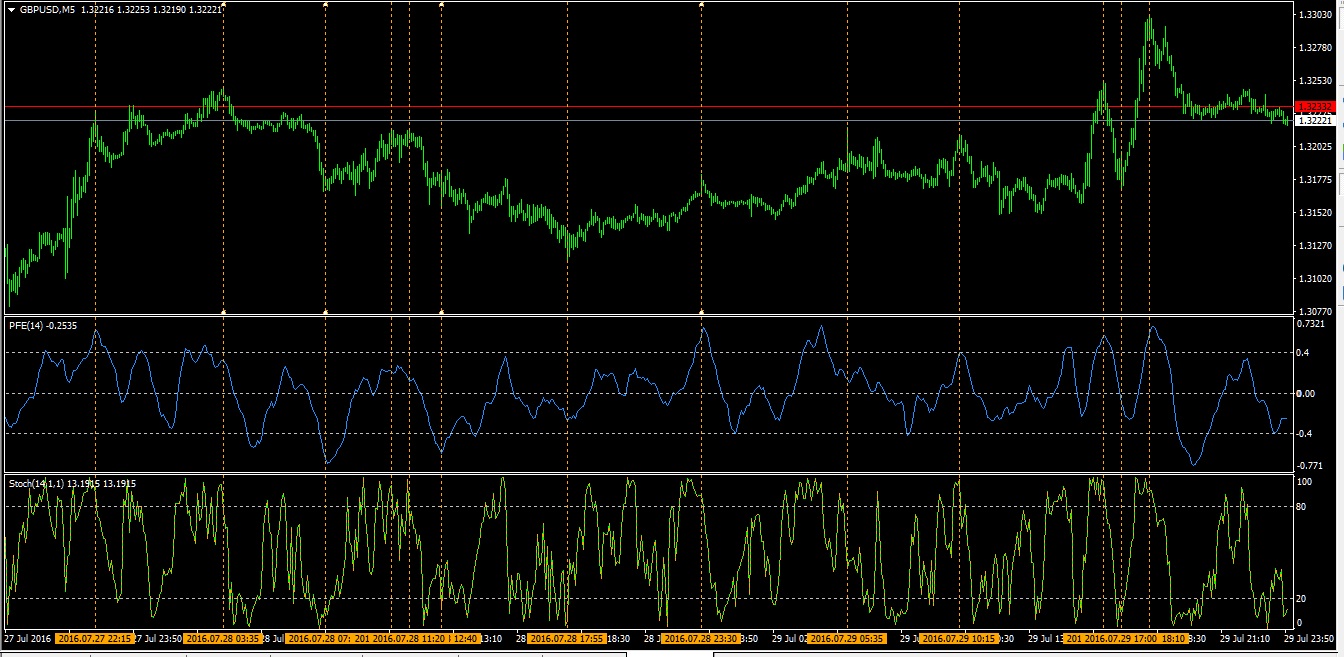This screenshot has height=657, width=1344.
Task: Click the -0.771 PFE scale value
Action: coord(1311,466)
